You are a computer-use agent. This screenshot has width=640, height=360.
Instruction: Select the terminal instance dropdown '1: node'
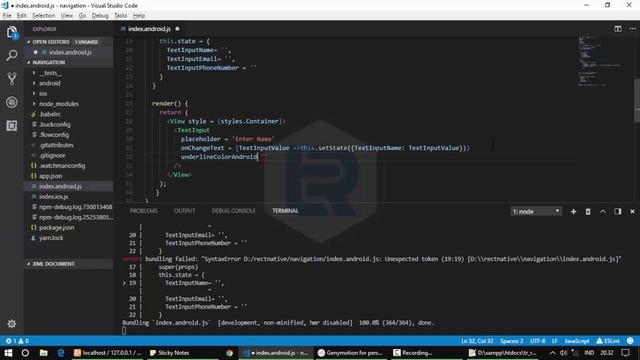[536, 211]
